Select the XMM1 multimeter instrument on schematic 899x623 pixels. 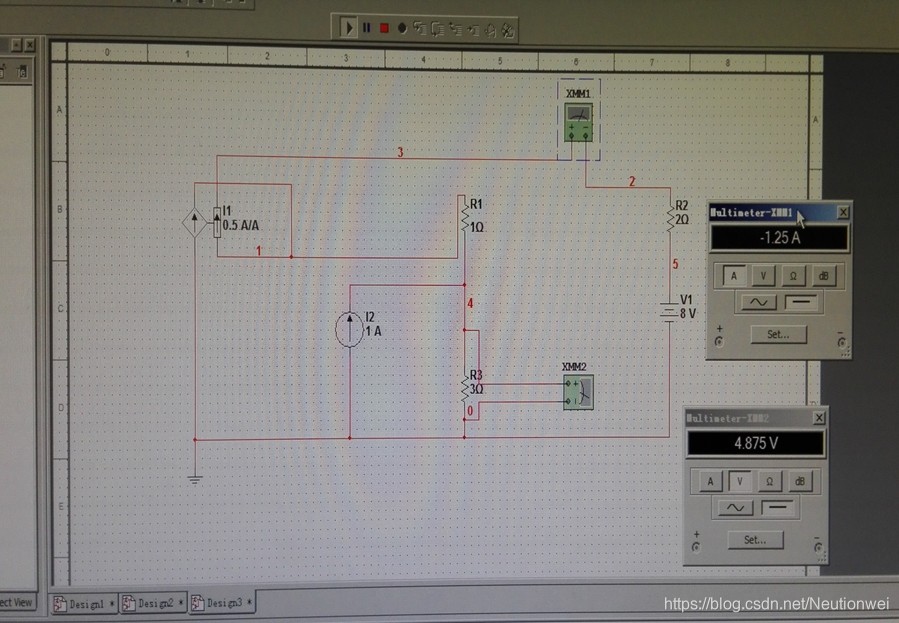coord(578,122)
